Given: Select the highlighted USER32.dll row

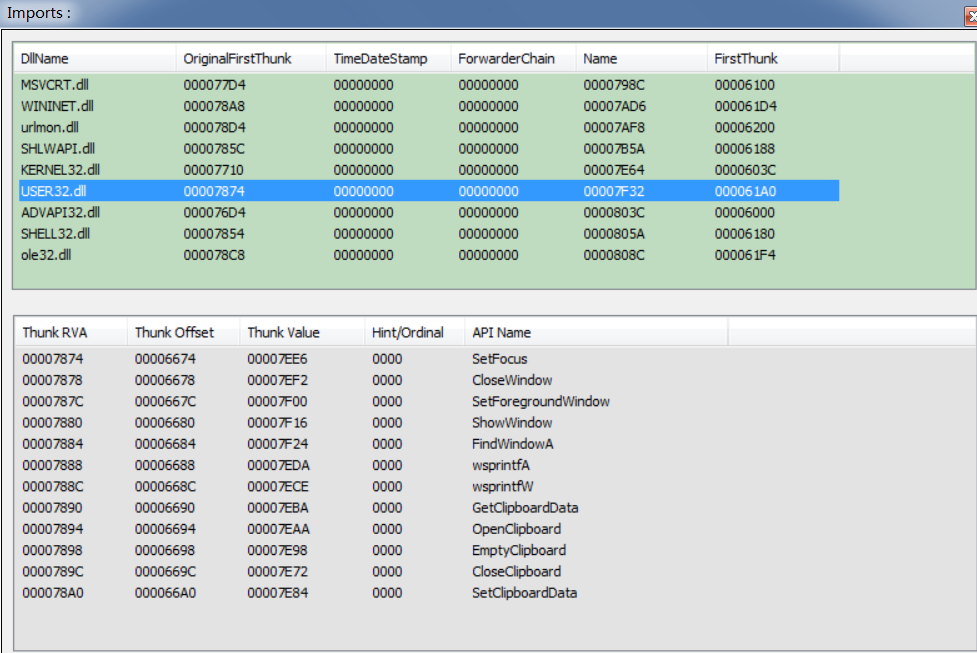Looking at the screenshot, I should point(429,191).
